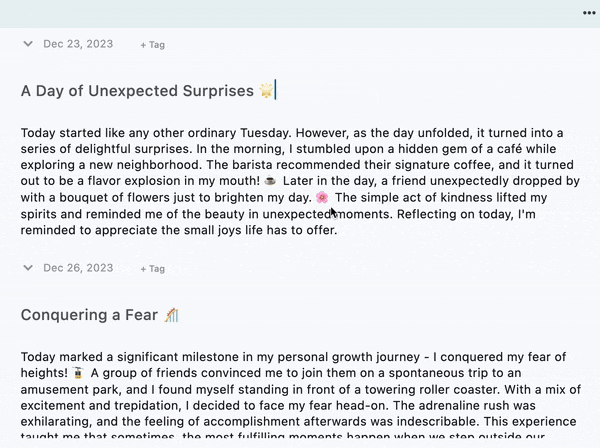This screenshot has width=600, height=448.
Task: Click the coffee cup emoji in text
Action: (x=269, y=182)
